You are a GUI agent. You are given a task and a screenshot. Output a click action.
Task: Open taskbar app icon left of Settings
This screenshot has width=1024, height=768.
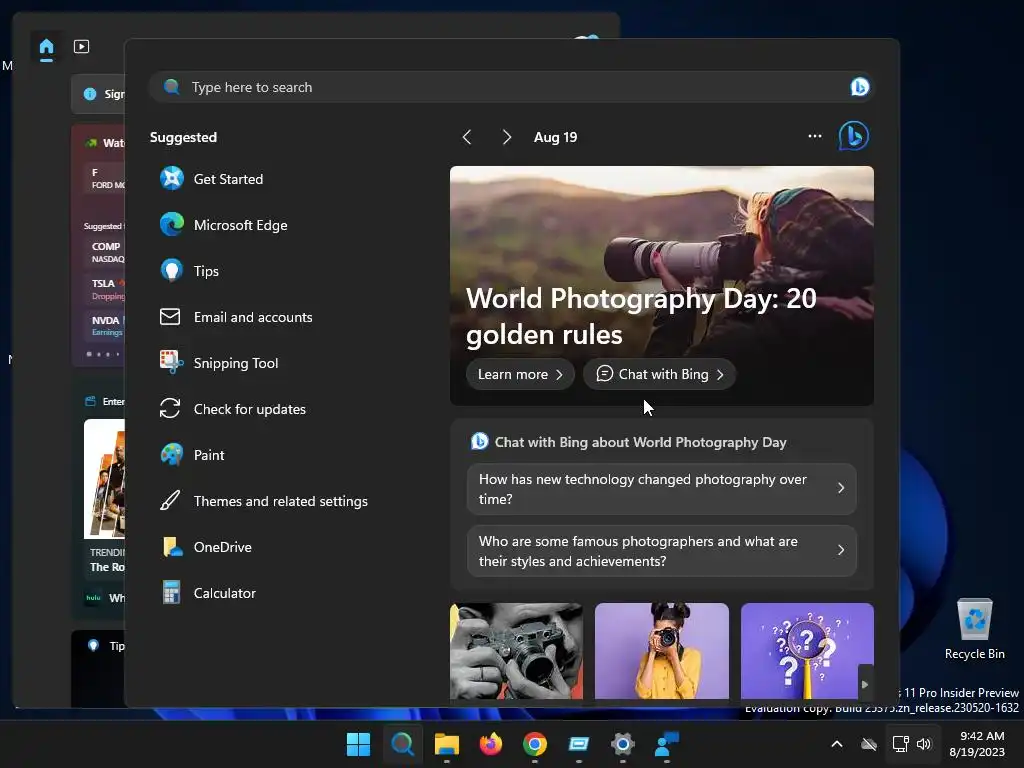coord(579,744)
